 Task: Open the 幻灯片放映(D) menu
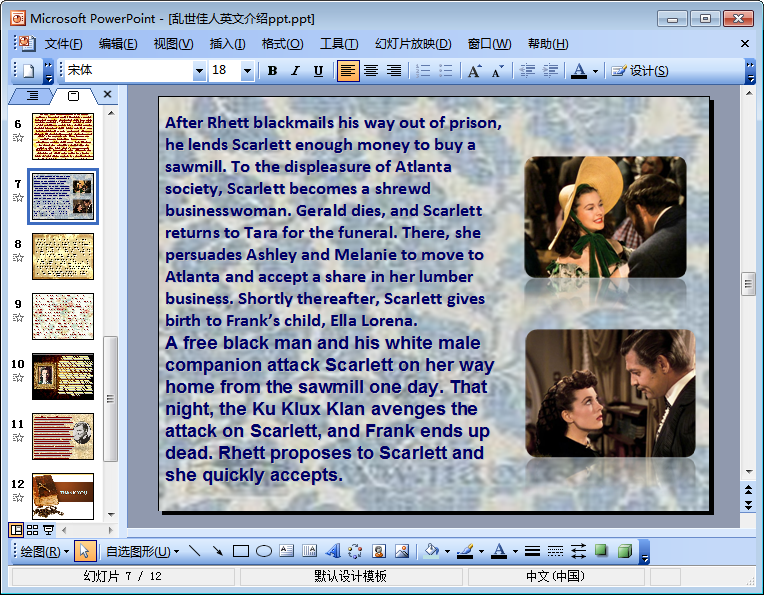(413, 44)
